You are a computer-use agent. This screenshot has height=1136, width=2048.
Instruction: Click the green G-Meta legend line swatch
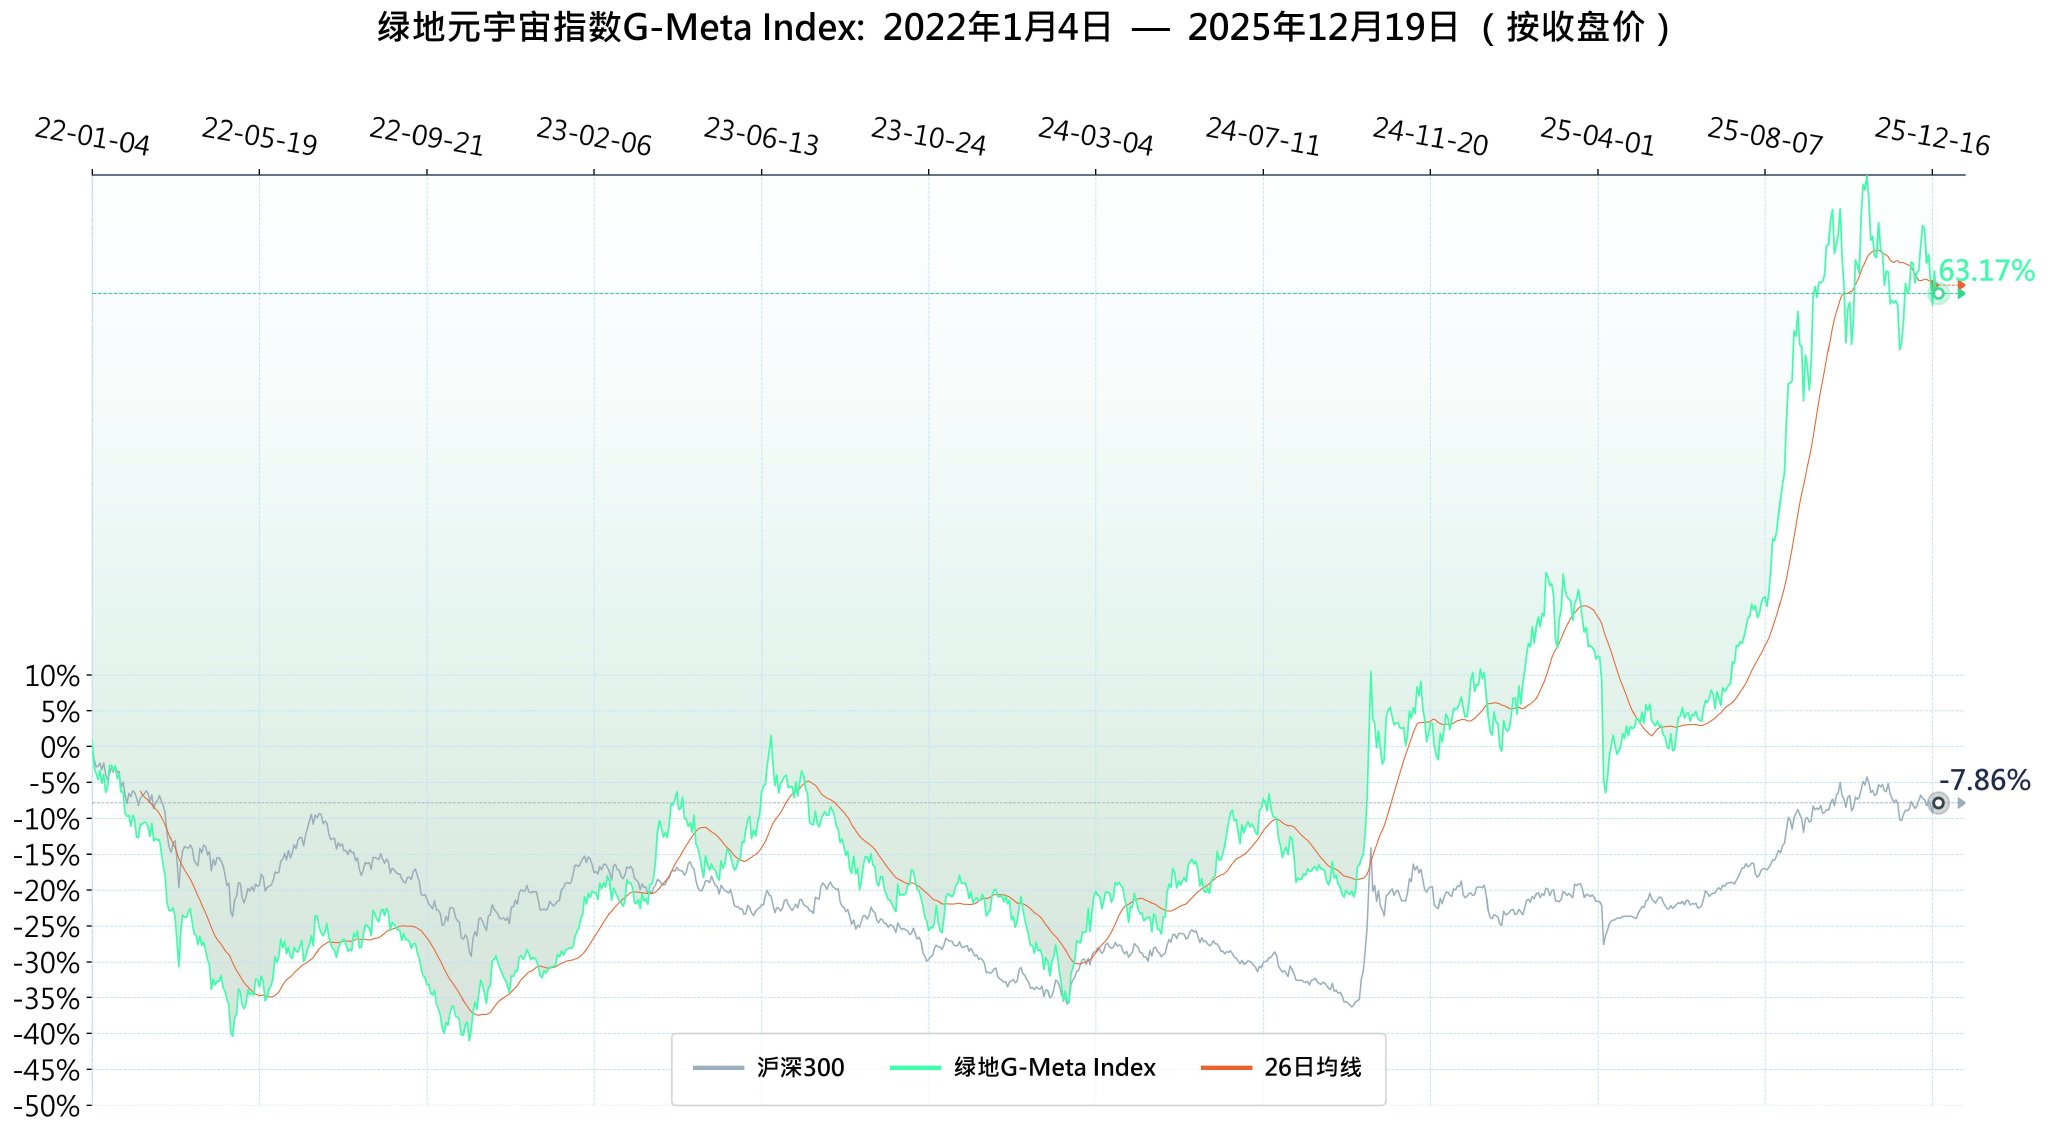915,1068
